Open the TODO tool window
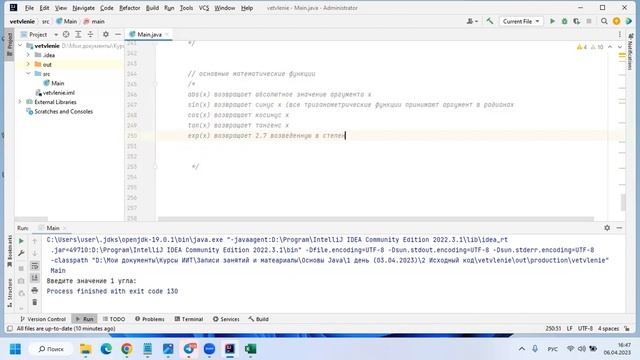The image size is (640, 360). coord(114,319)
